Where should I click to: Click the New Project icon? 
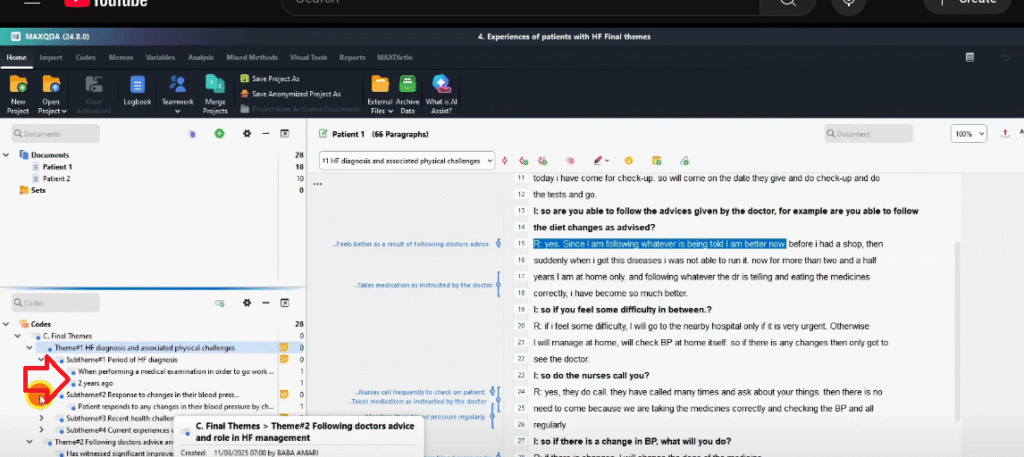coord(18,84)
